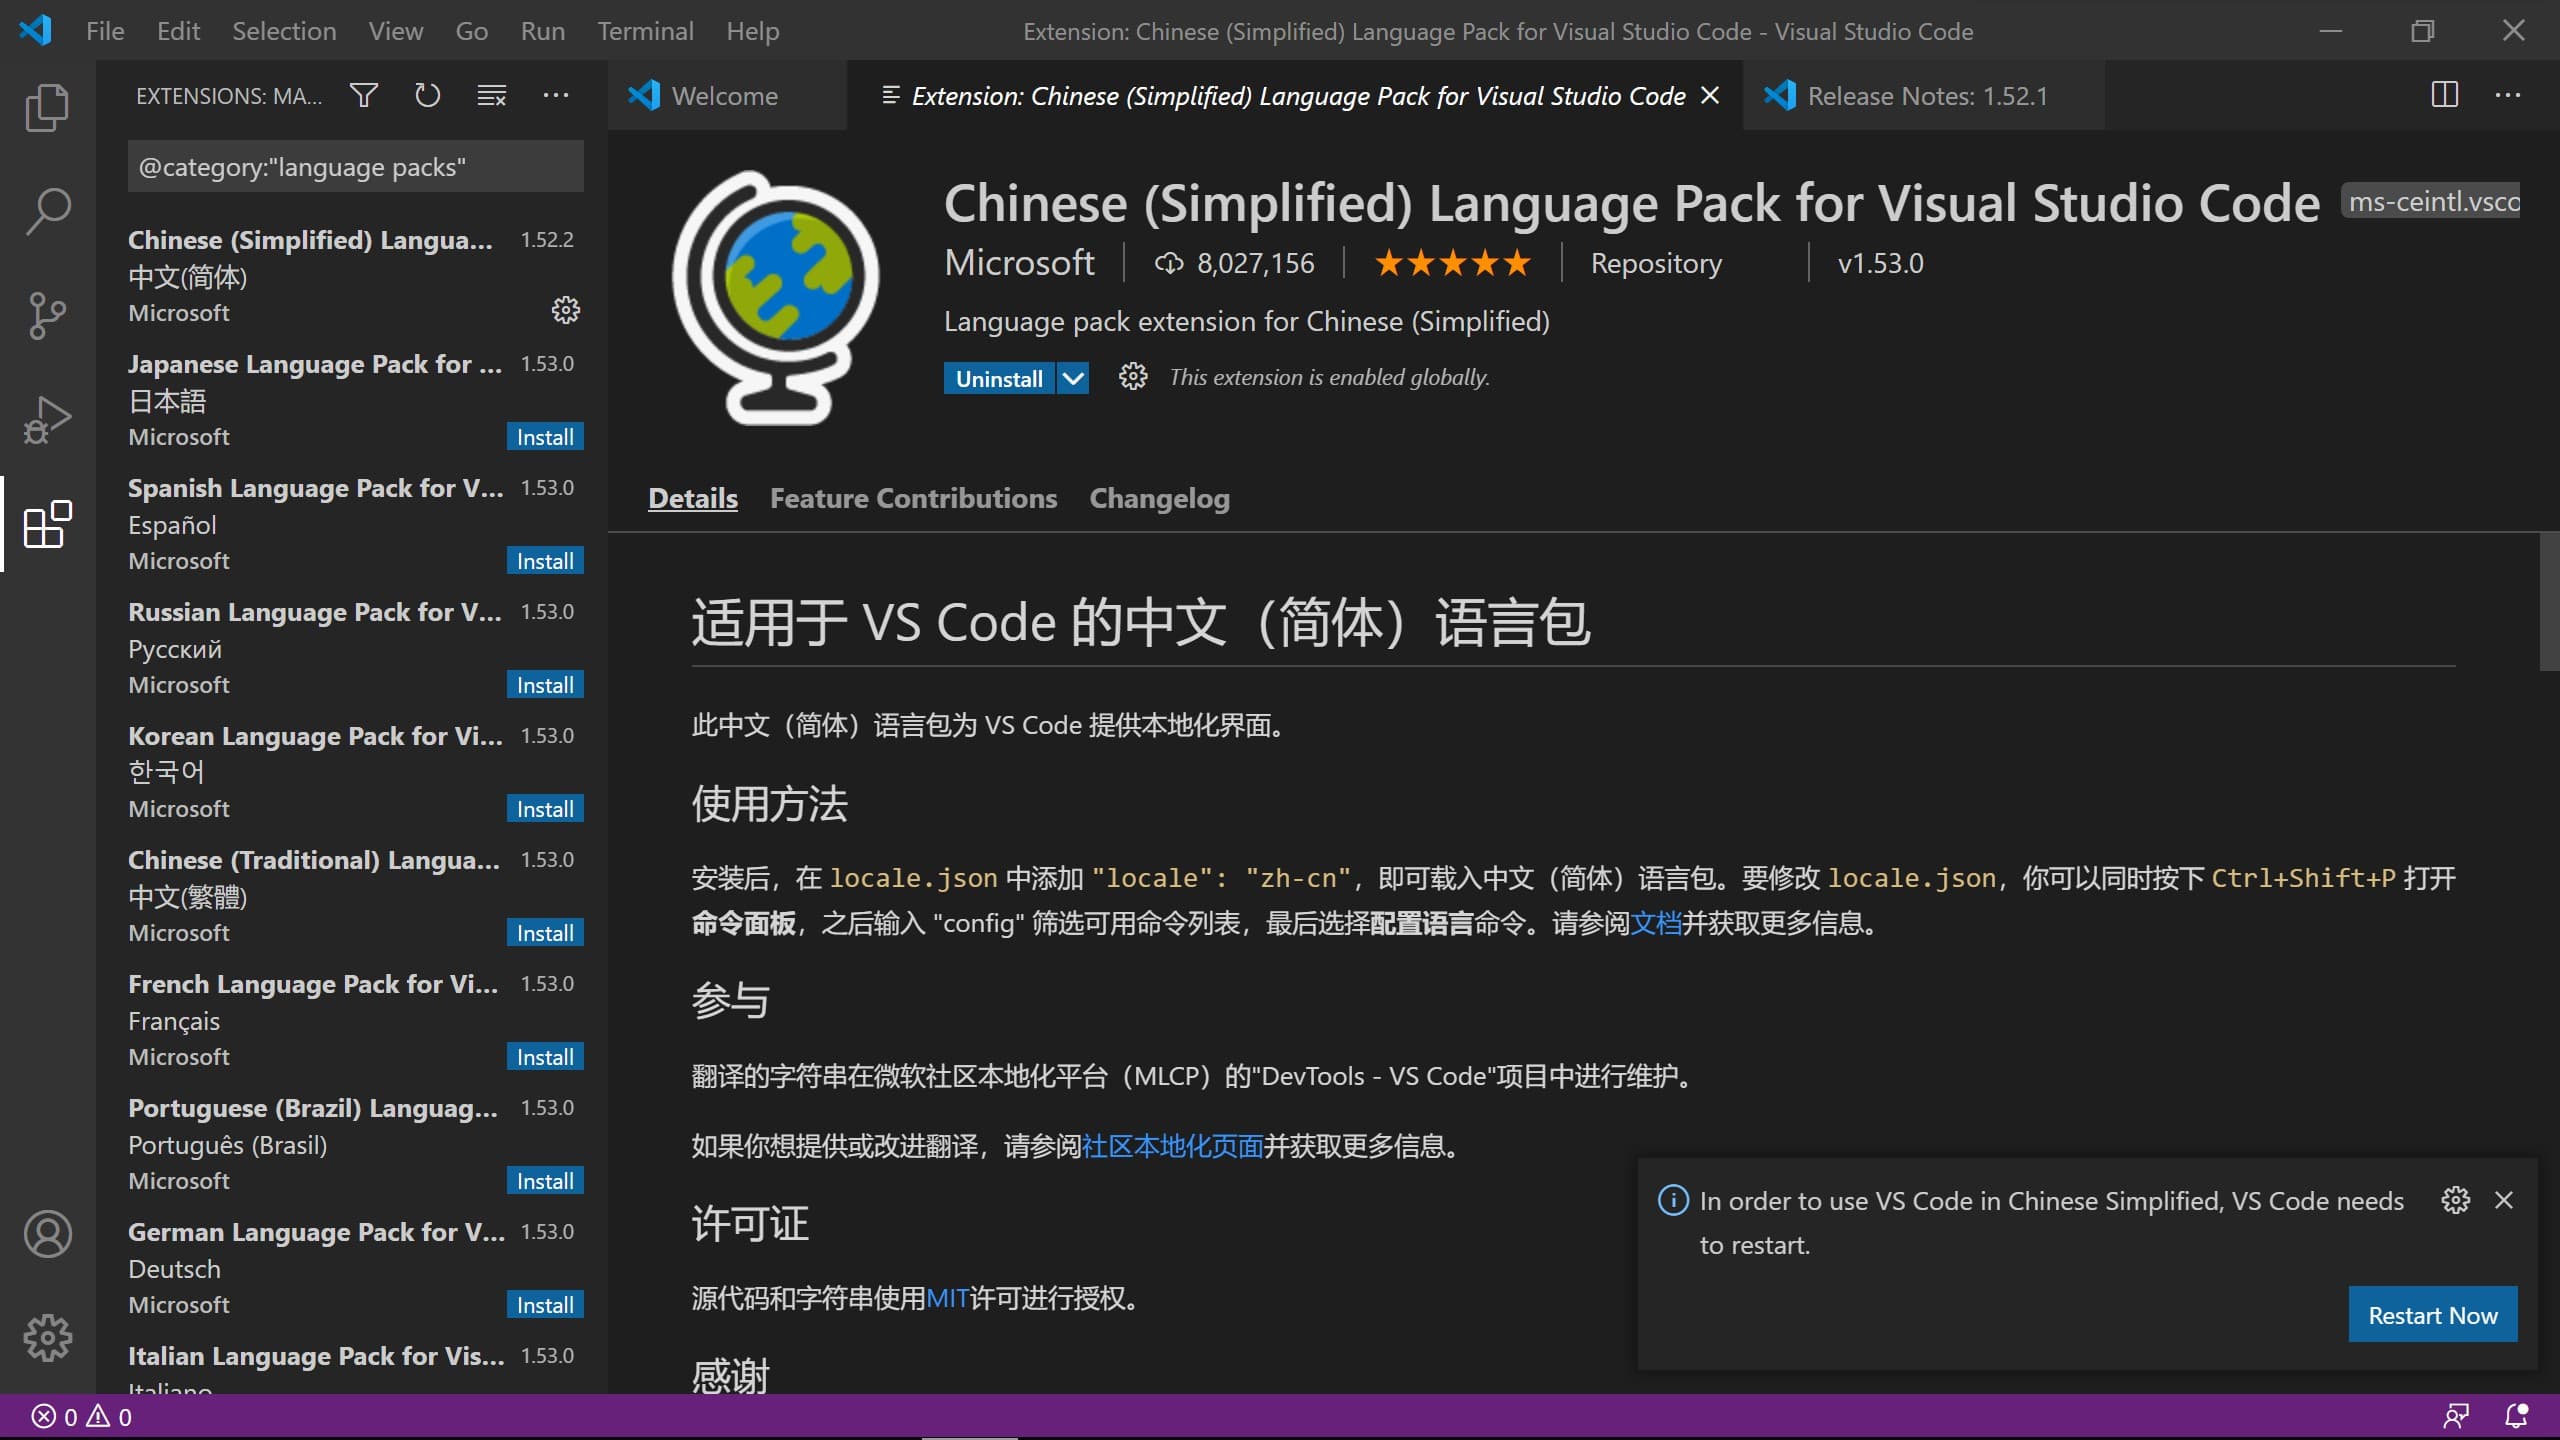This screenshot has width=2560, height=1440.
Task: Open notifications bell in status bar
Action: pyautogui.click(x=2517, y=1416)
